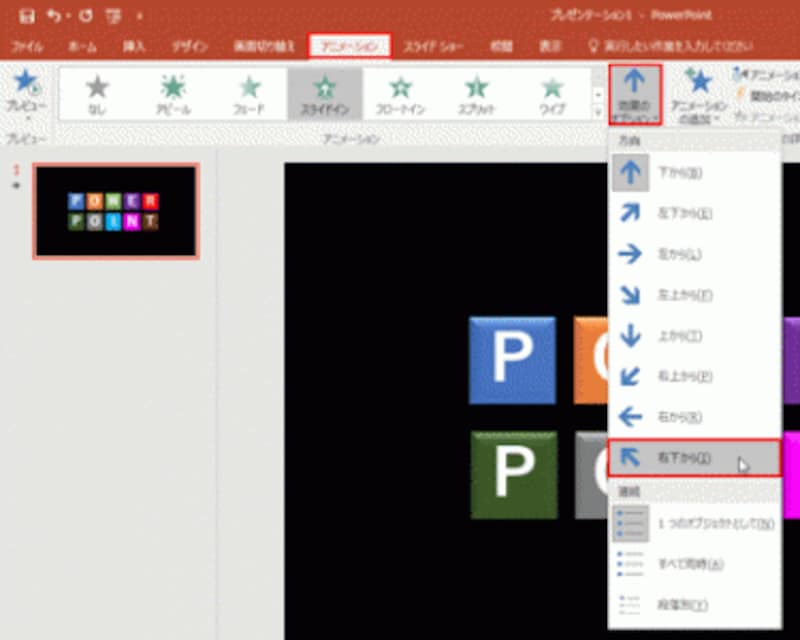This screenshot has height=640, width=800.
Task: Click the Undo arrow in the title bar
Action: [54, 16]
